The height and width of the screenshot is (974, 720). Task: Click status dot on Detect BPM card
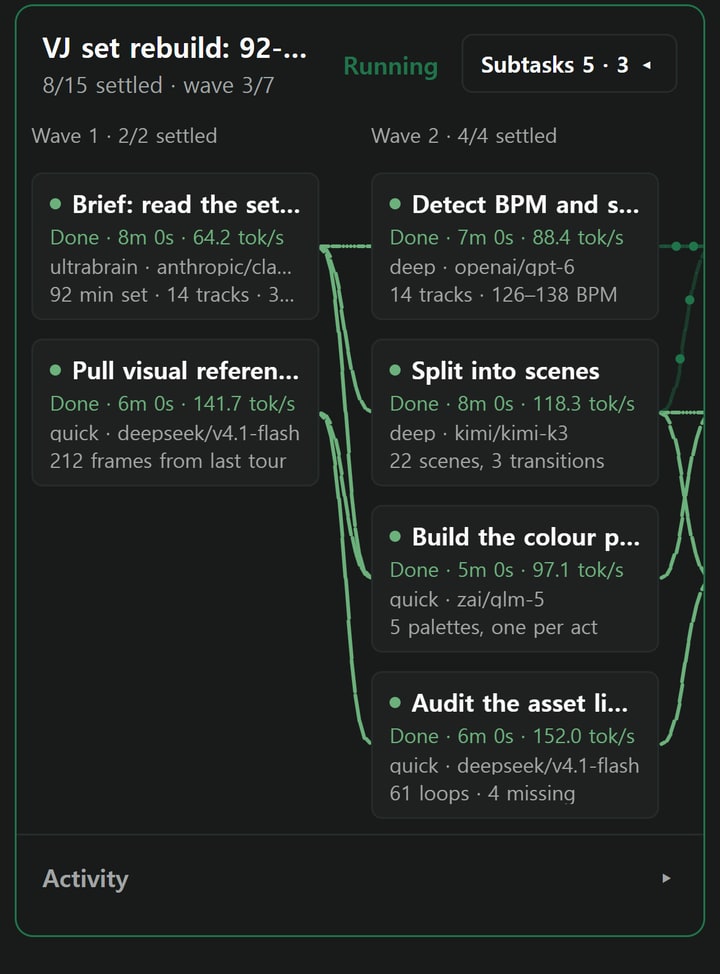tap(395, 204)
